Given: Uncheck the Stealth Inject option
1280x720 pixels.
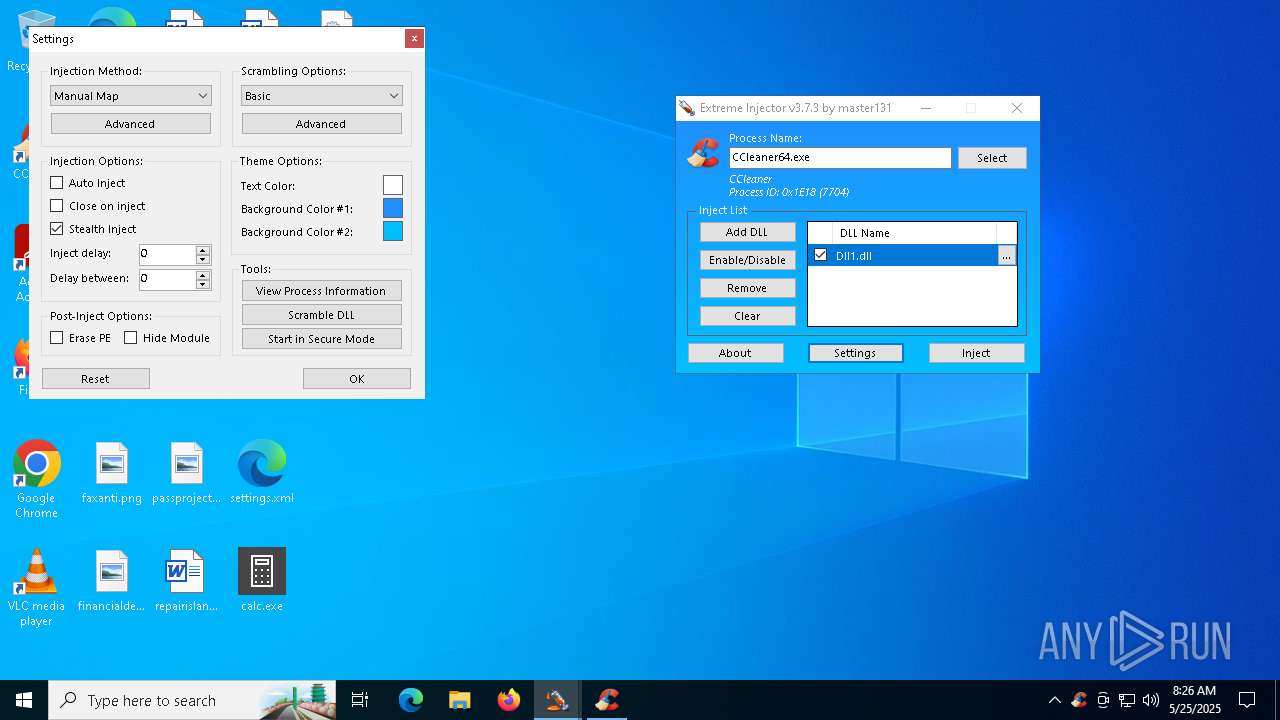Looking at the screenshot, I should pos(57,229).
